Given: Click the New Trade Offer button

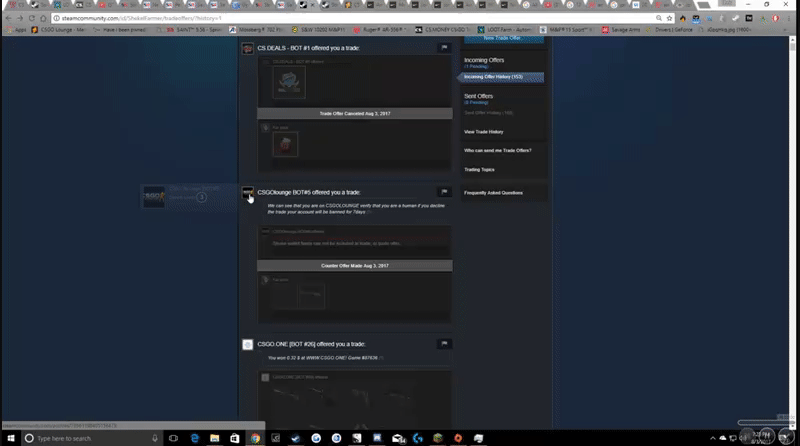Looking at the screenshot, I should click(x=503, y=39).
